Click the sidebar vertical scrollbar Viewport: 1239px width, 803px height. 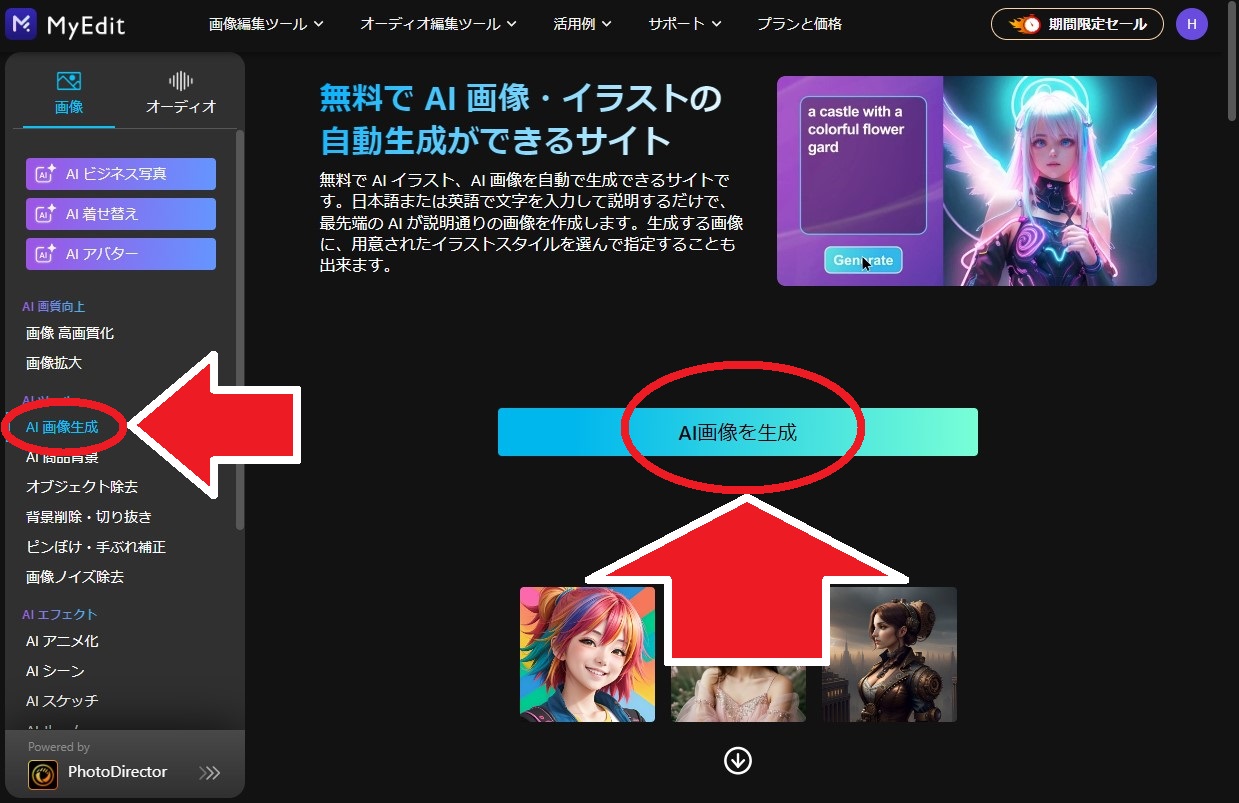click(240, 330)
